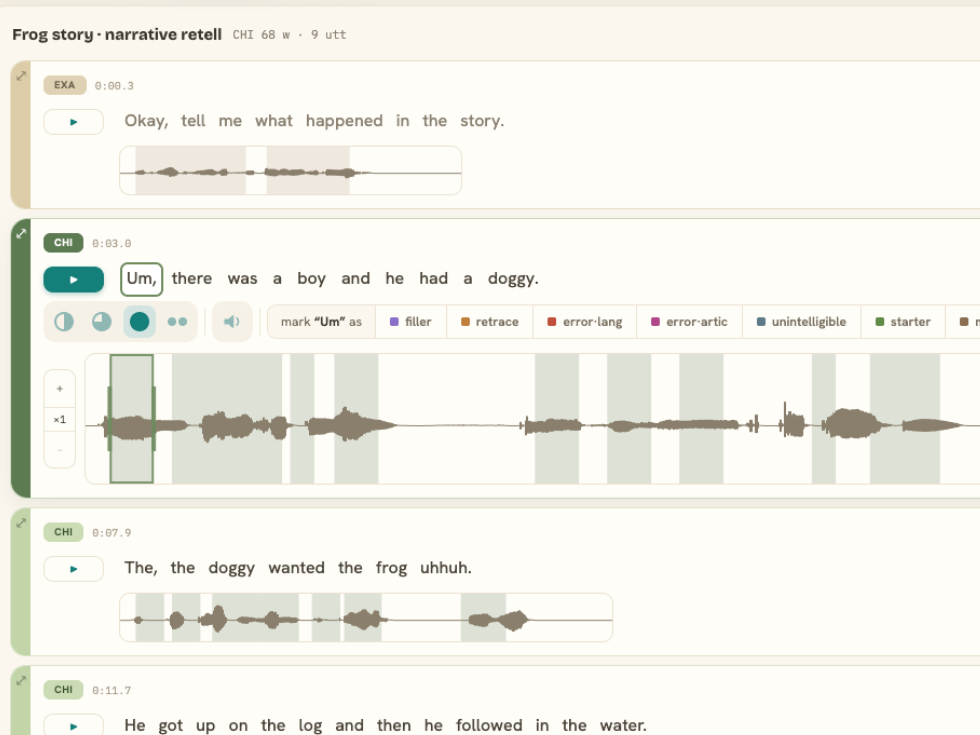This screenshot has height=735, width=980.
Task: Mark "Um" as filler
Action: [x=411, y=321]
